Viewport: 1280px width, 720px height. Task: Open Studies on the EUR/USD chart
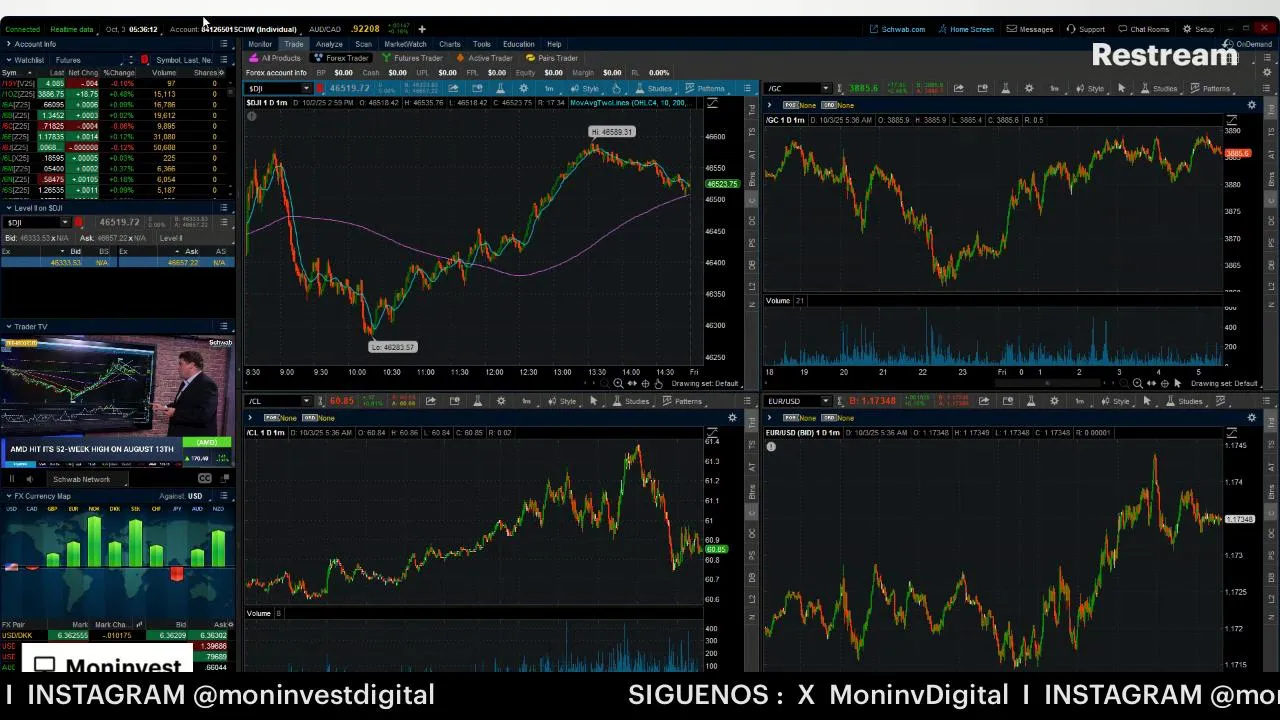coord(1184,401)
